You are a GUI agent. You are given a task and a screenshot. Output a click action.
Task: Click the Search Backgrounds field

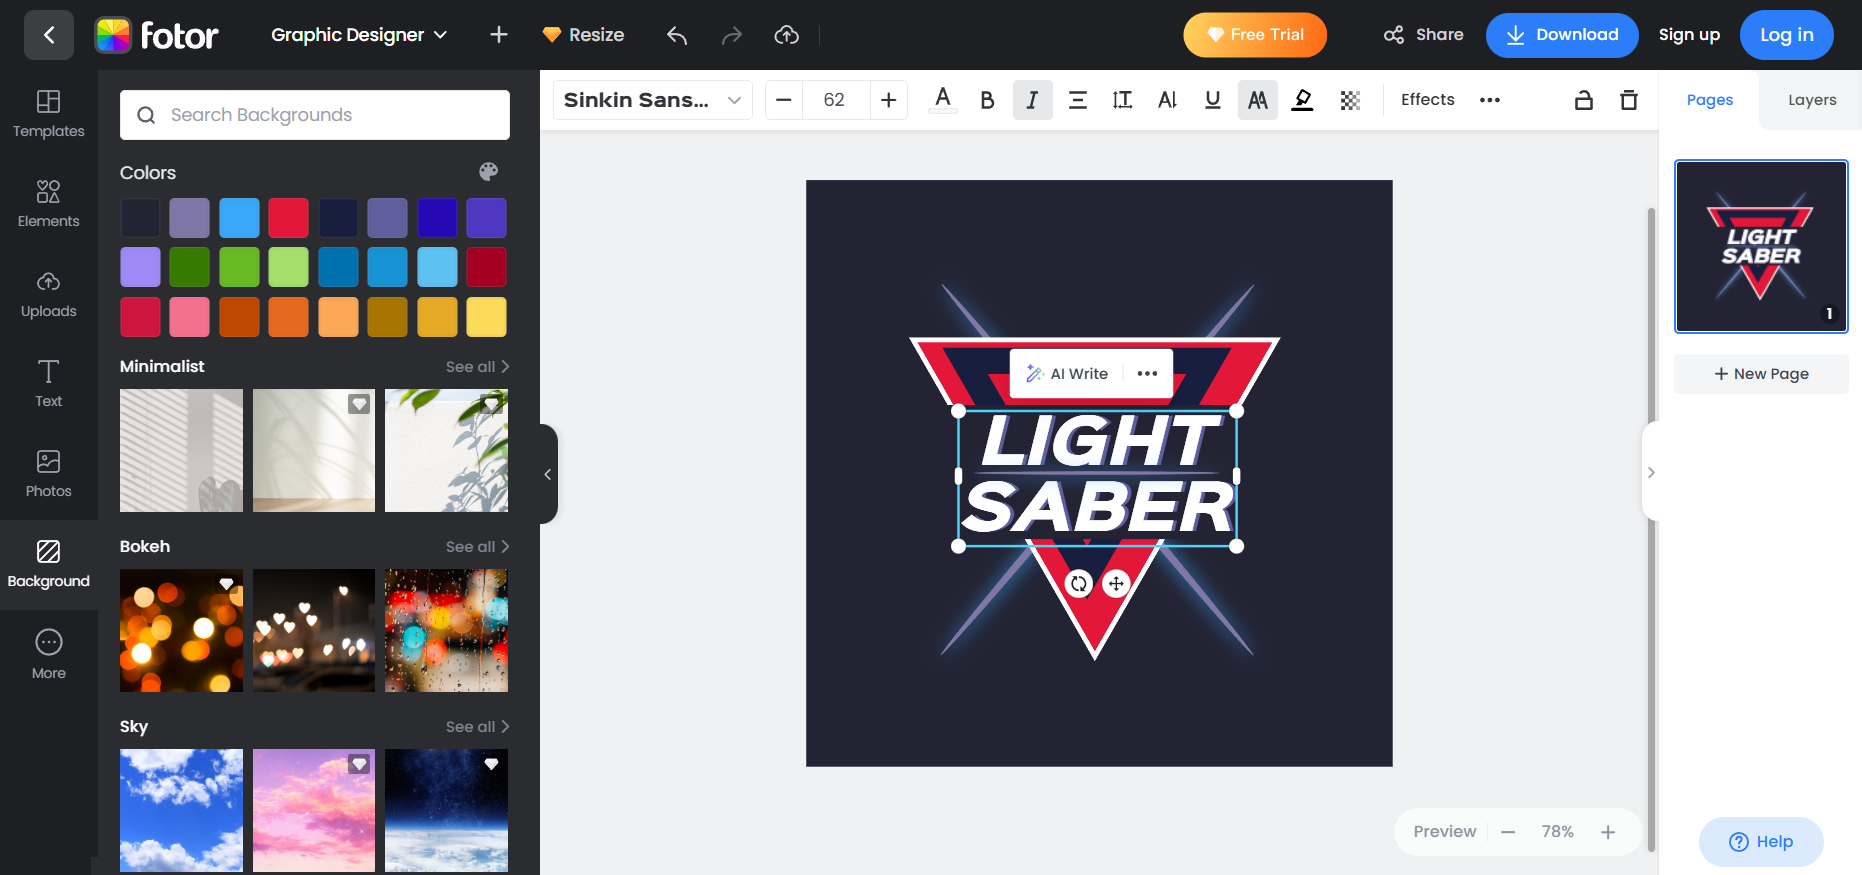(x=315, y=115)
